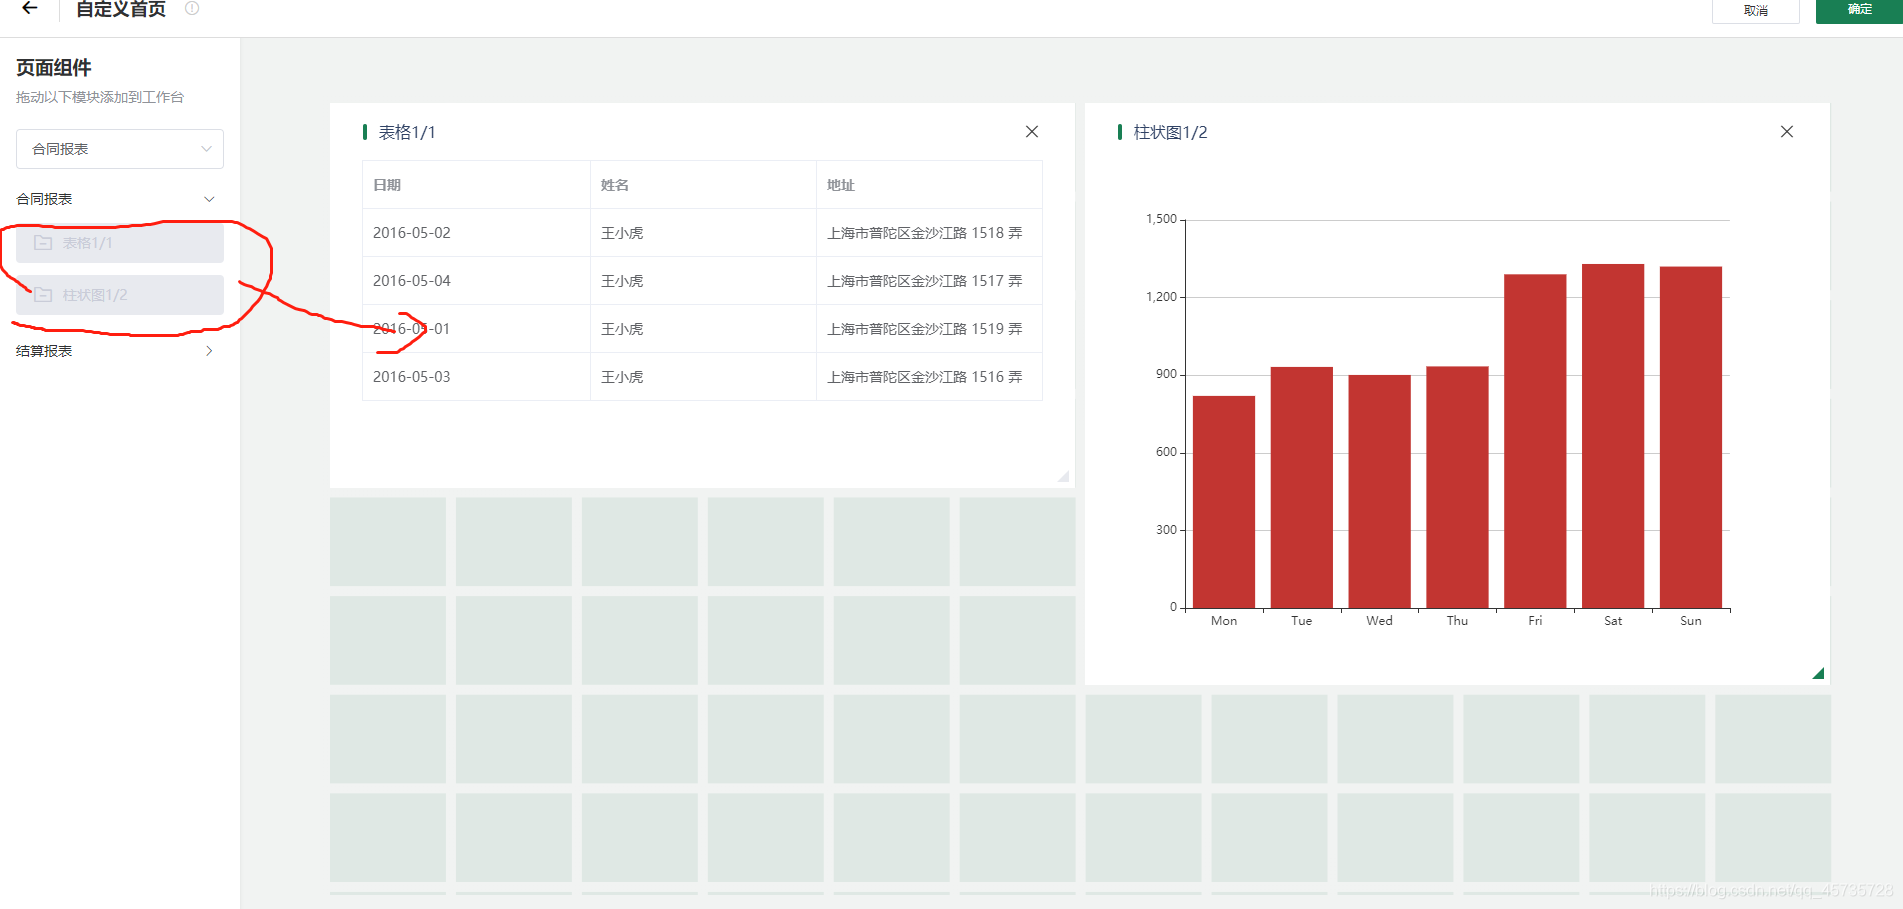The image size is (1903, 909).
Task: Click 王小虎 in the 2016-05-02 row
Action: click(x=622, y=233)
